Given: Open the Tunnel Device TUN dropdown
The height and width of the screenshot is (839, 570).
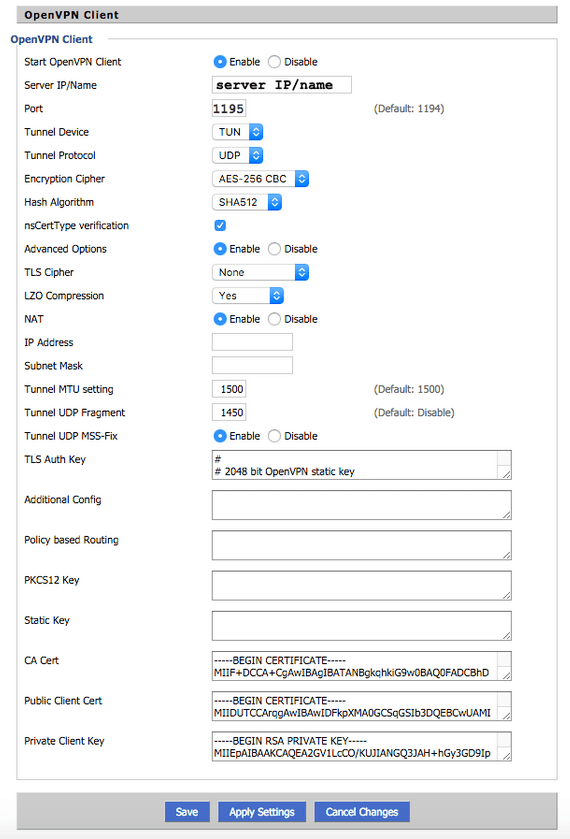Looking at the screenshot, I should click(238, 132).
